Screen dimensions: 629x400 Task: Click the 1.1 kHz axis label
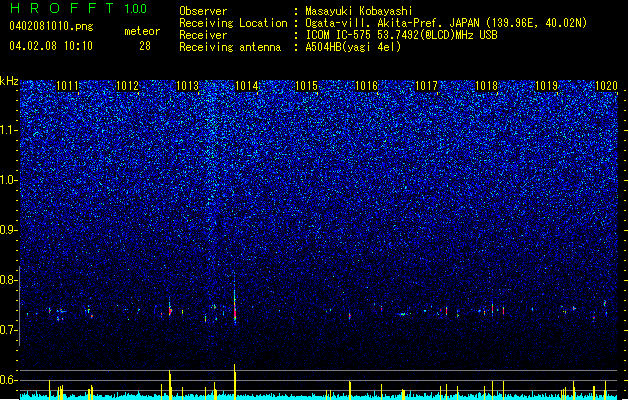(x=9, y=130)
